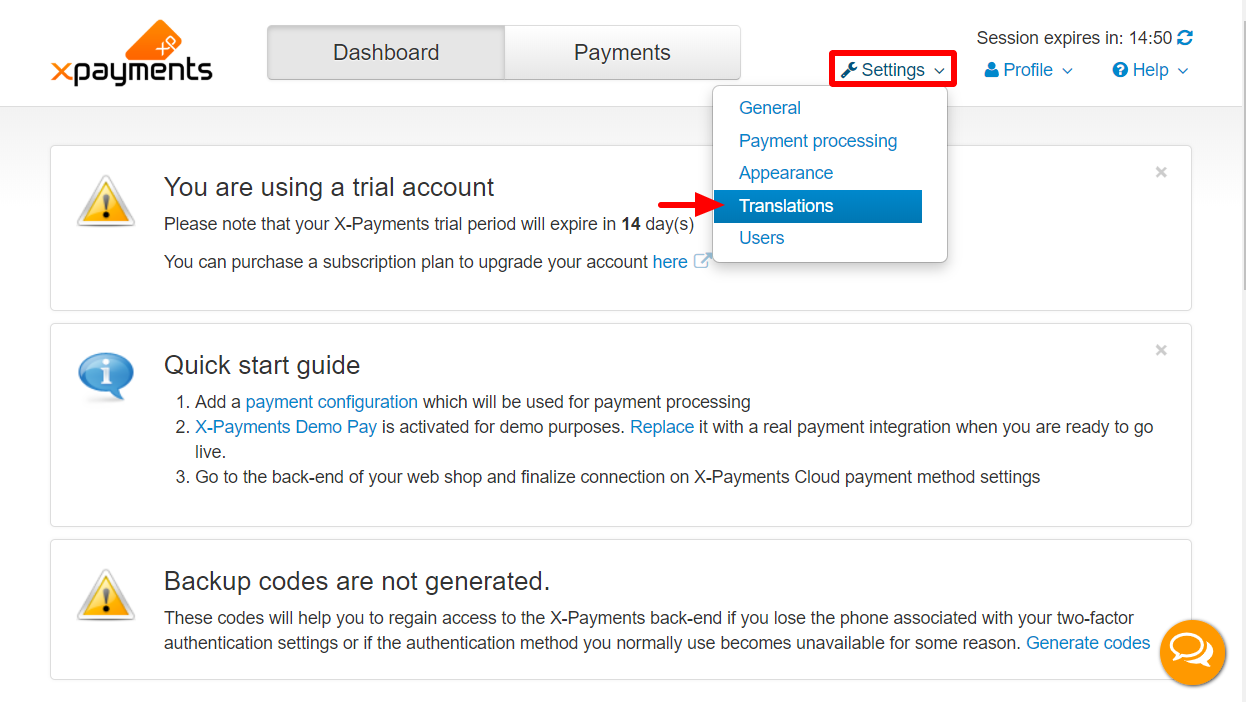Click the Replace link
Screen dimensions: 1246x702
pyautogui.click(x=662, y=427)
